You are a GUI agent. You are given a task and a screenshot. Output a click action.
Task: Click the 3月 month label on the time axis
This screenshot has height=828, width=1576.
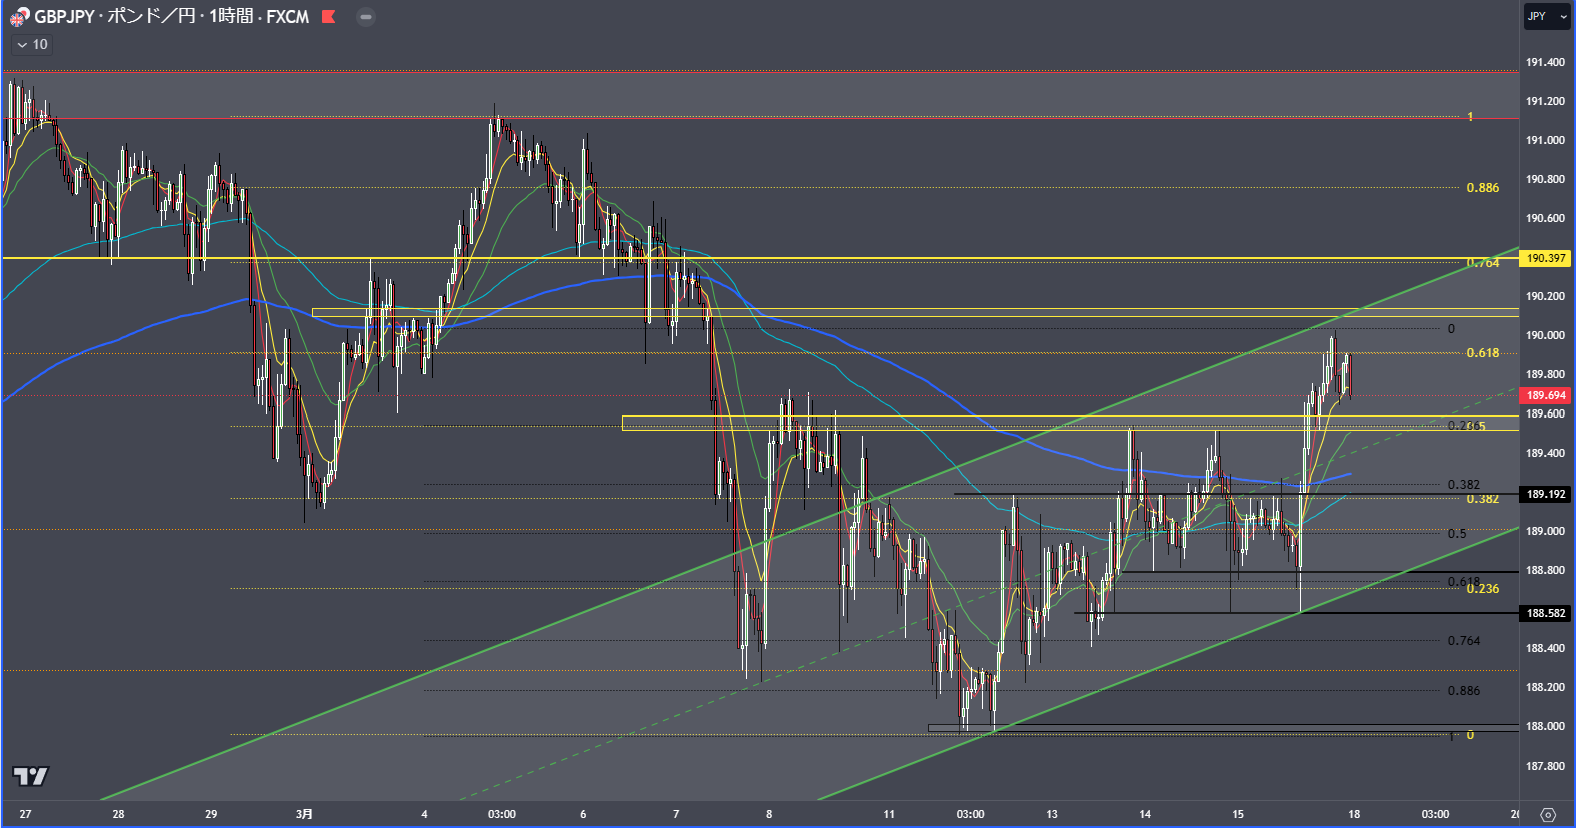[x=304, y=814]
